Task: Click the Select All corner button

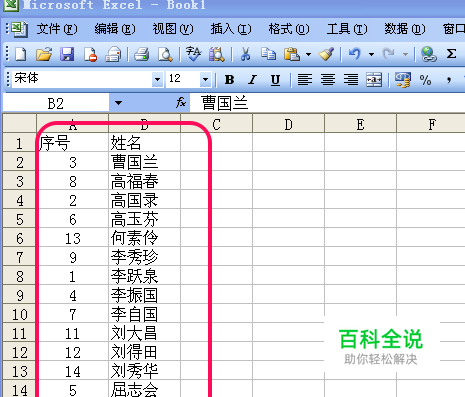Action: pos(19,123)
